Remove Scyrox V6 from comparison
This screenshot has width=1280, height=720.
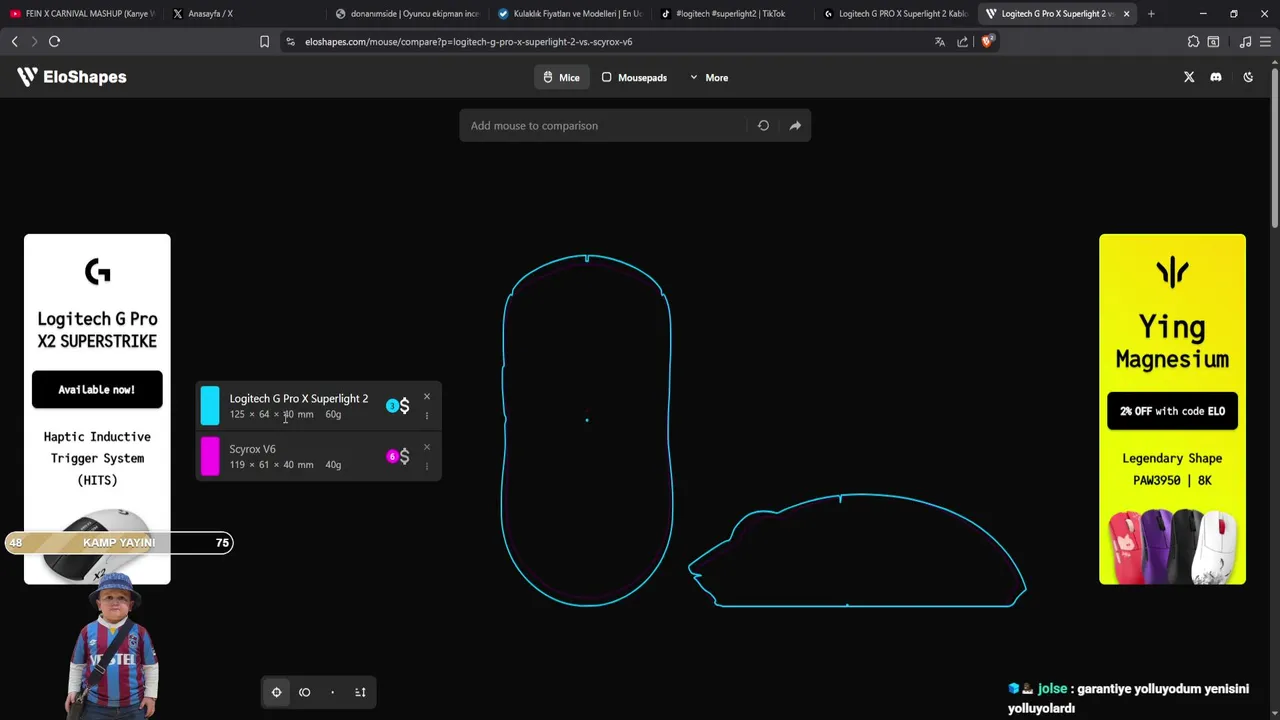pos(427,447)
